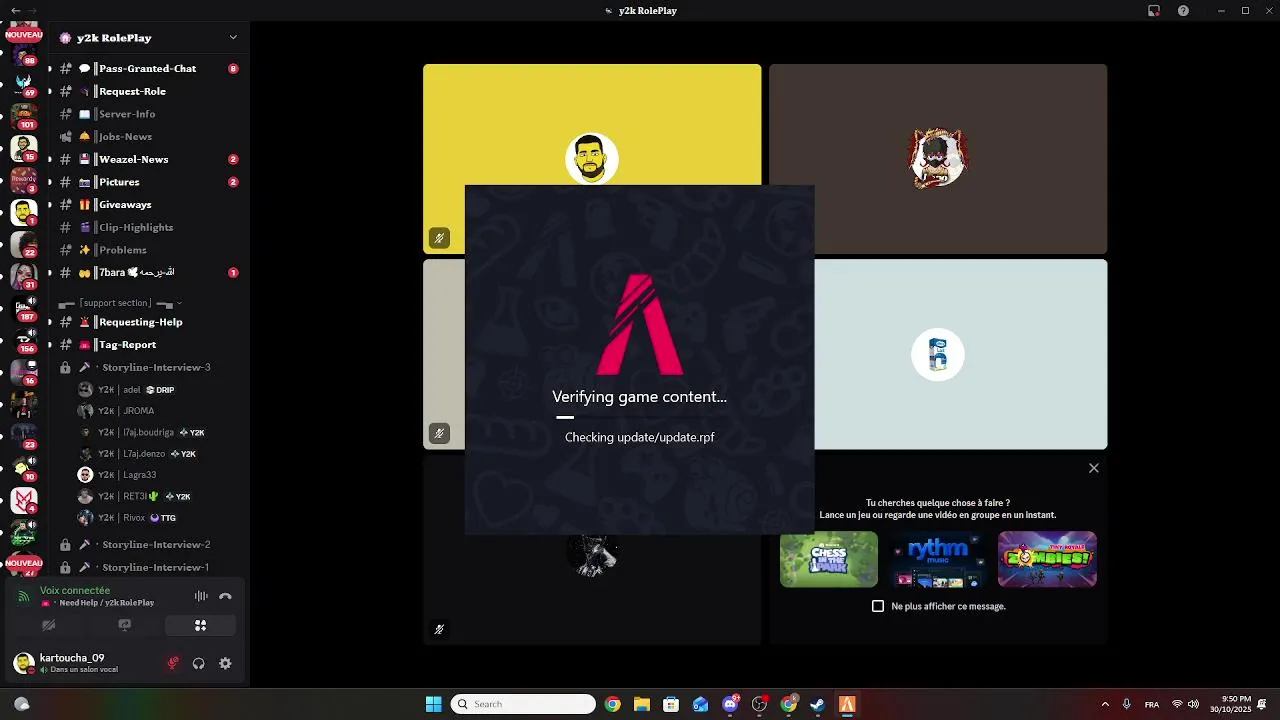Check 'Ne plus afficher ce message' box
The width and height of the screenshot is (1280, 720).
[878, 606]
